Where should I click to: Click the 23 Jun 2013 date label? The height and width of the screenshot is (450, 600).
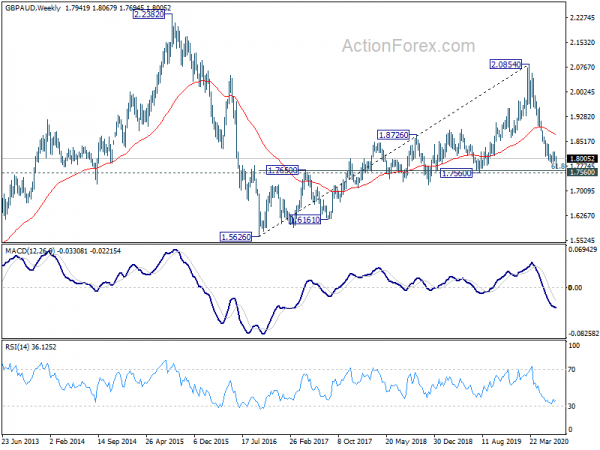tap(20, 441)
